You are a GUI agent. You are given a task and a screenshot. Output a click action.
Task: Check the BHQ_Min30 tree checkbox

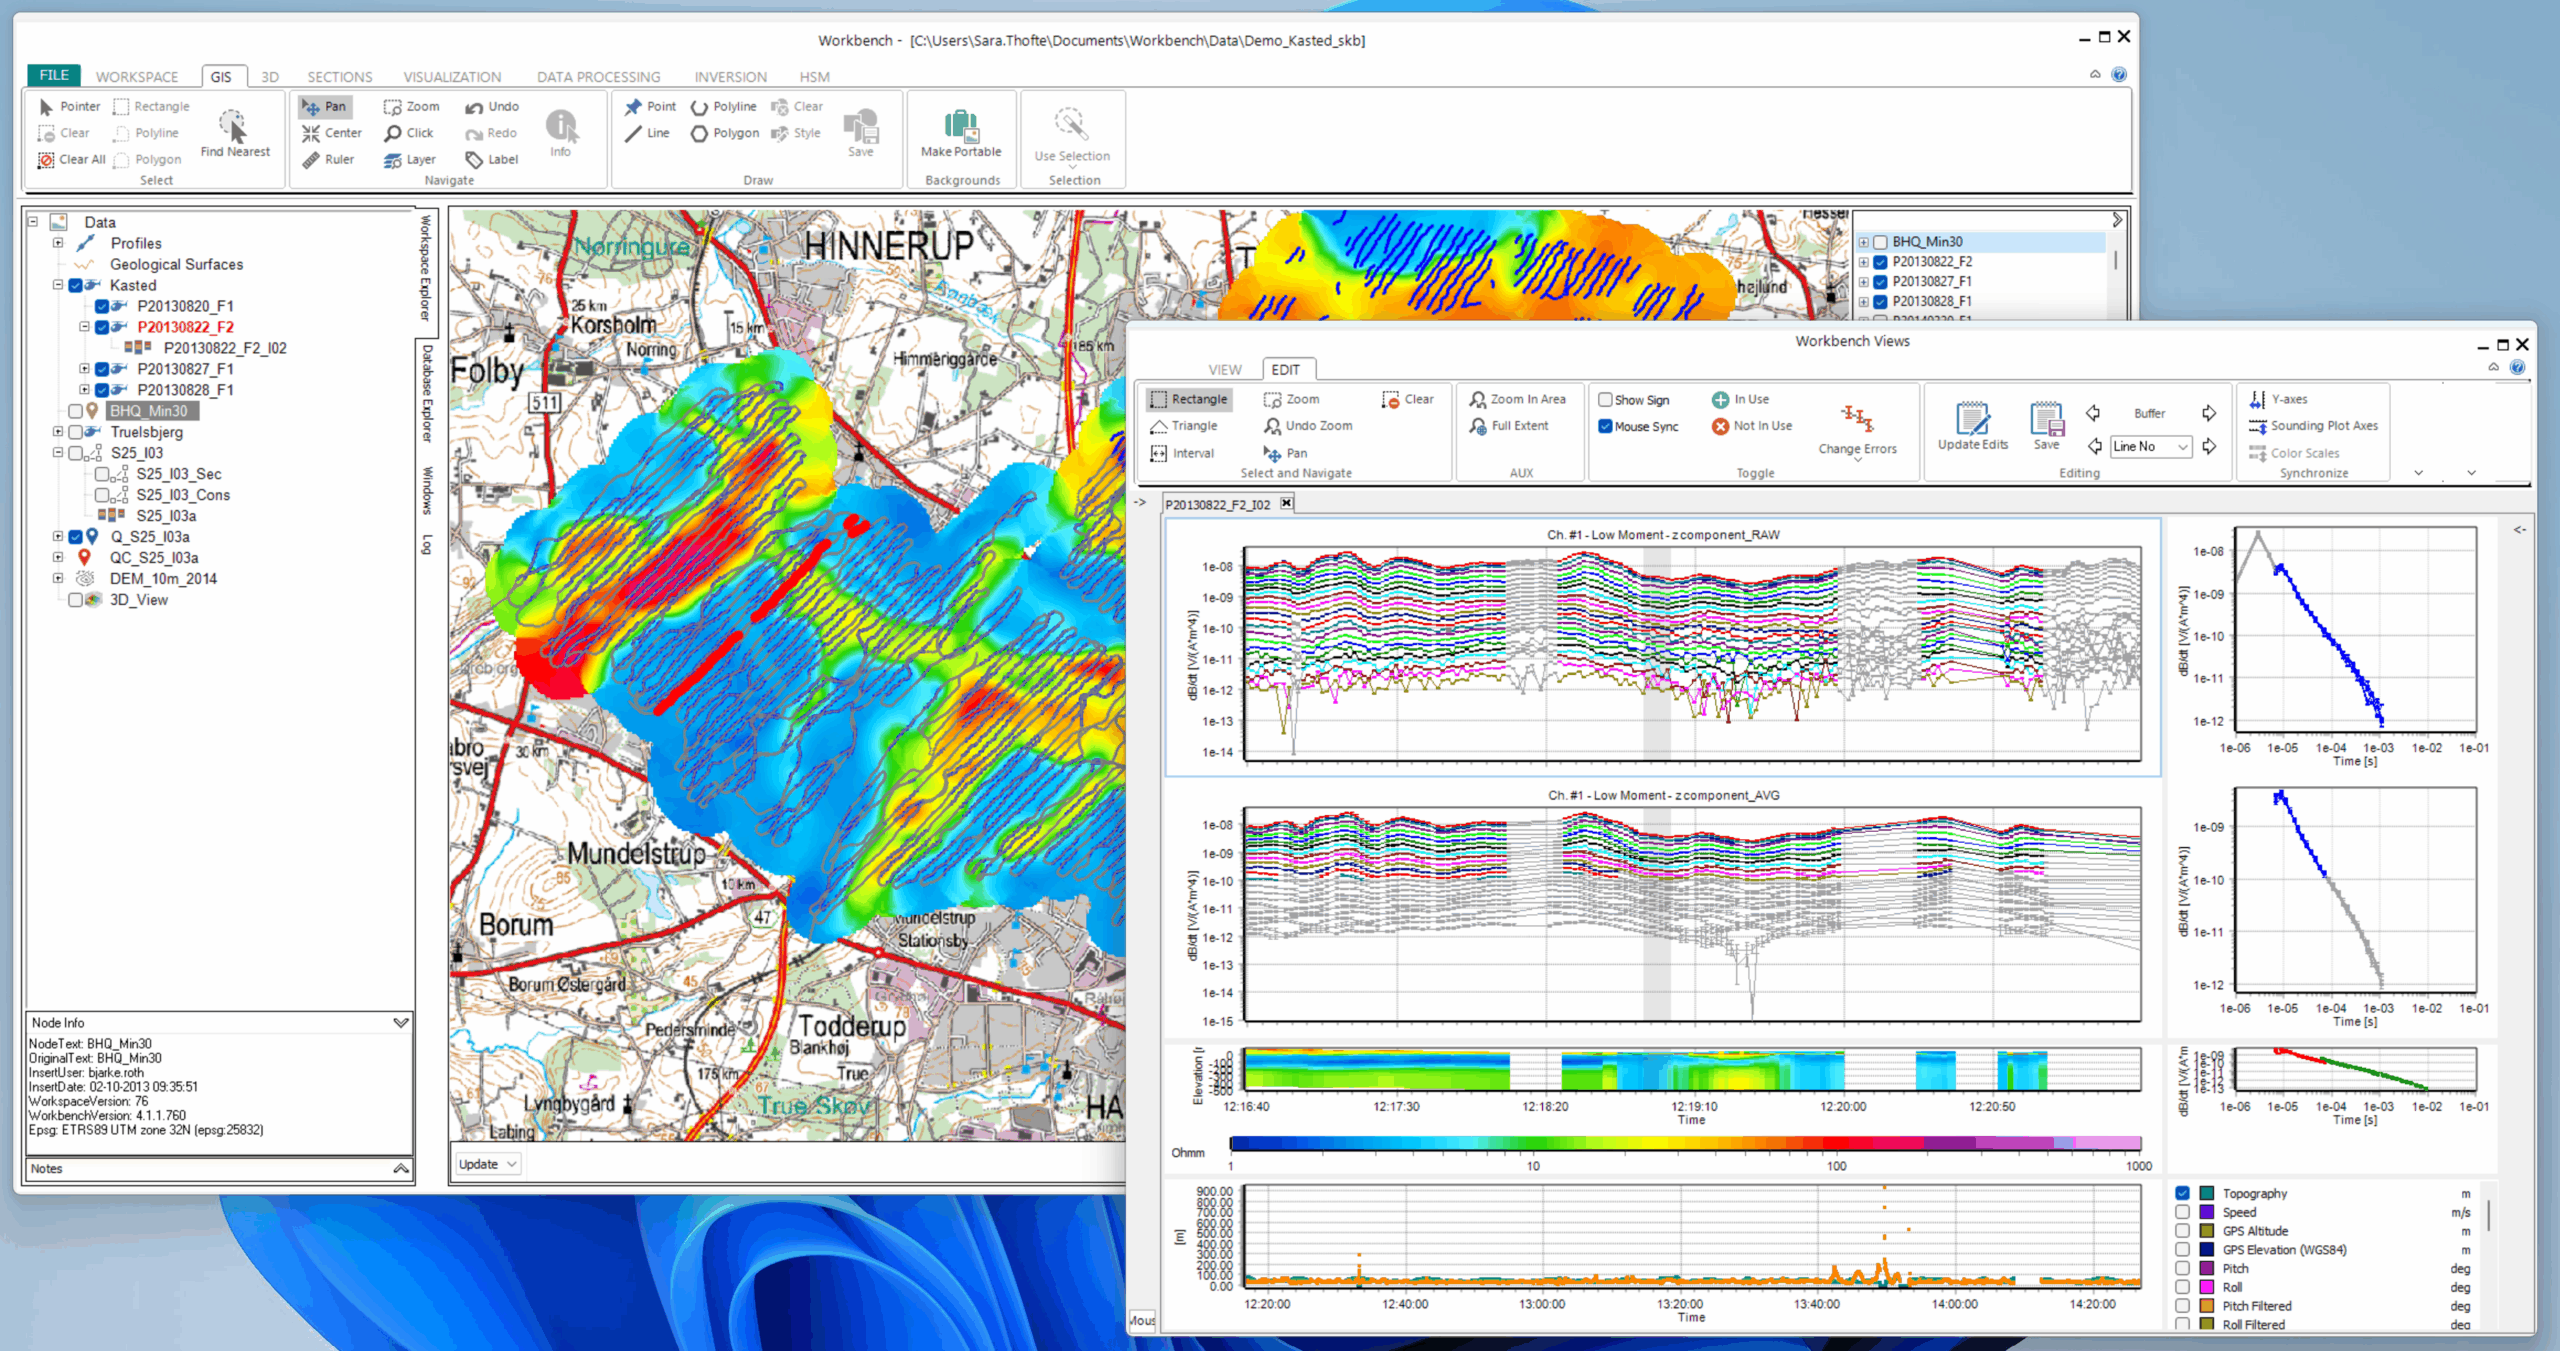click(x=76, y=411)
